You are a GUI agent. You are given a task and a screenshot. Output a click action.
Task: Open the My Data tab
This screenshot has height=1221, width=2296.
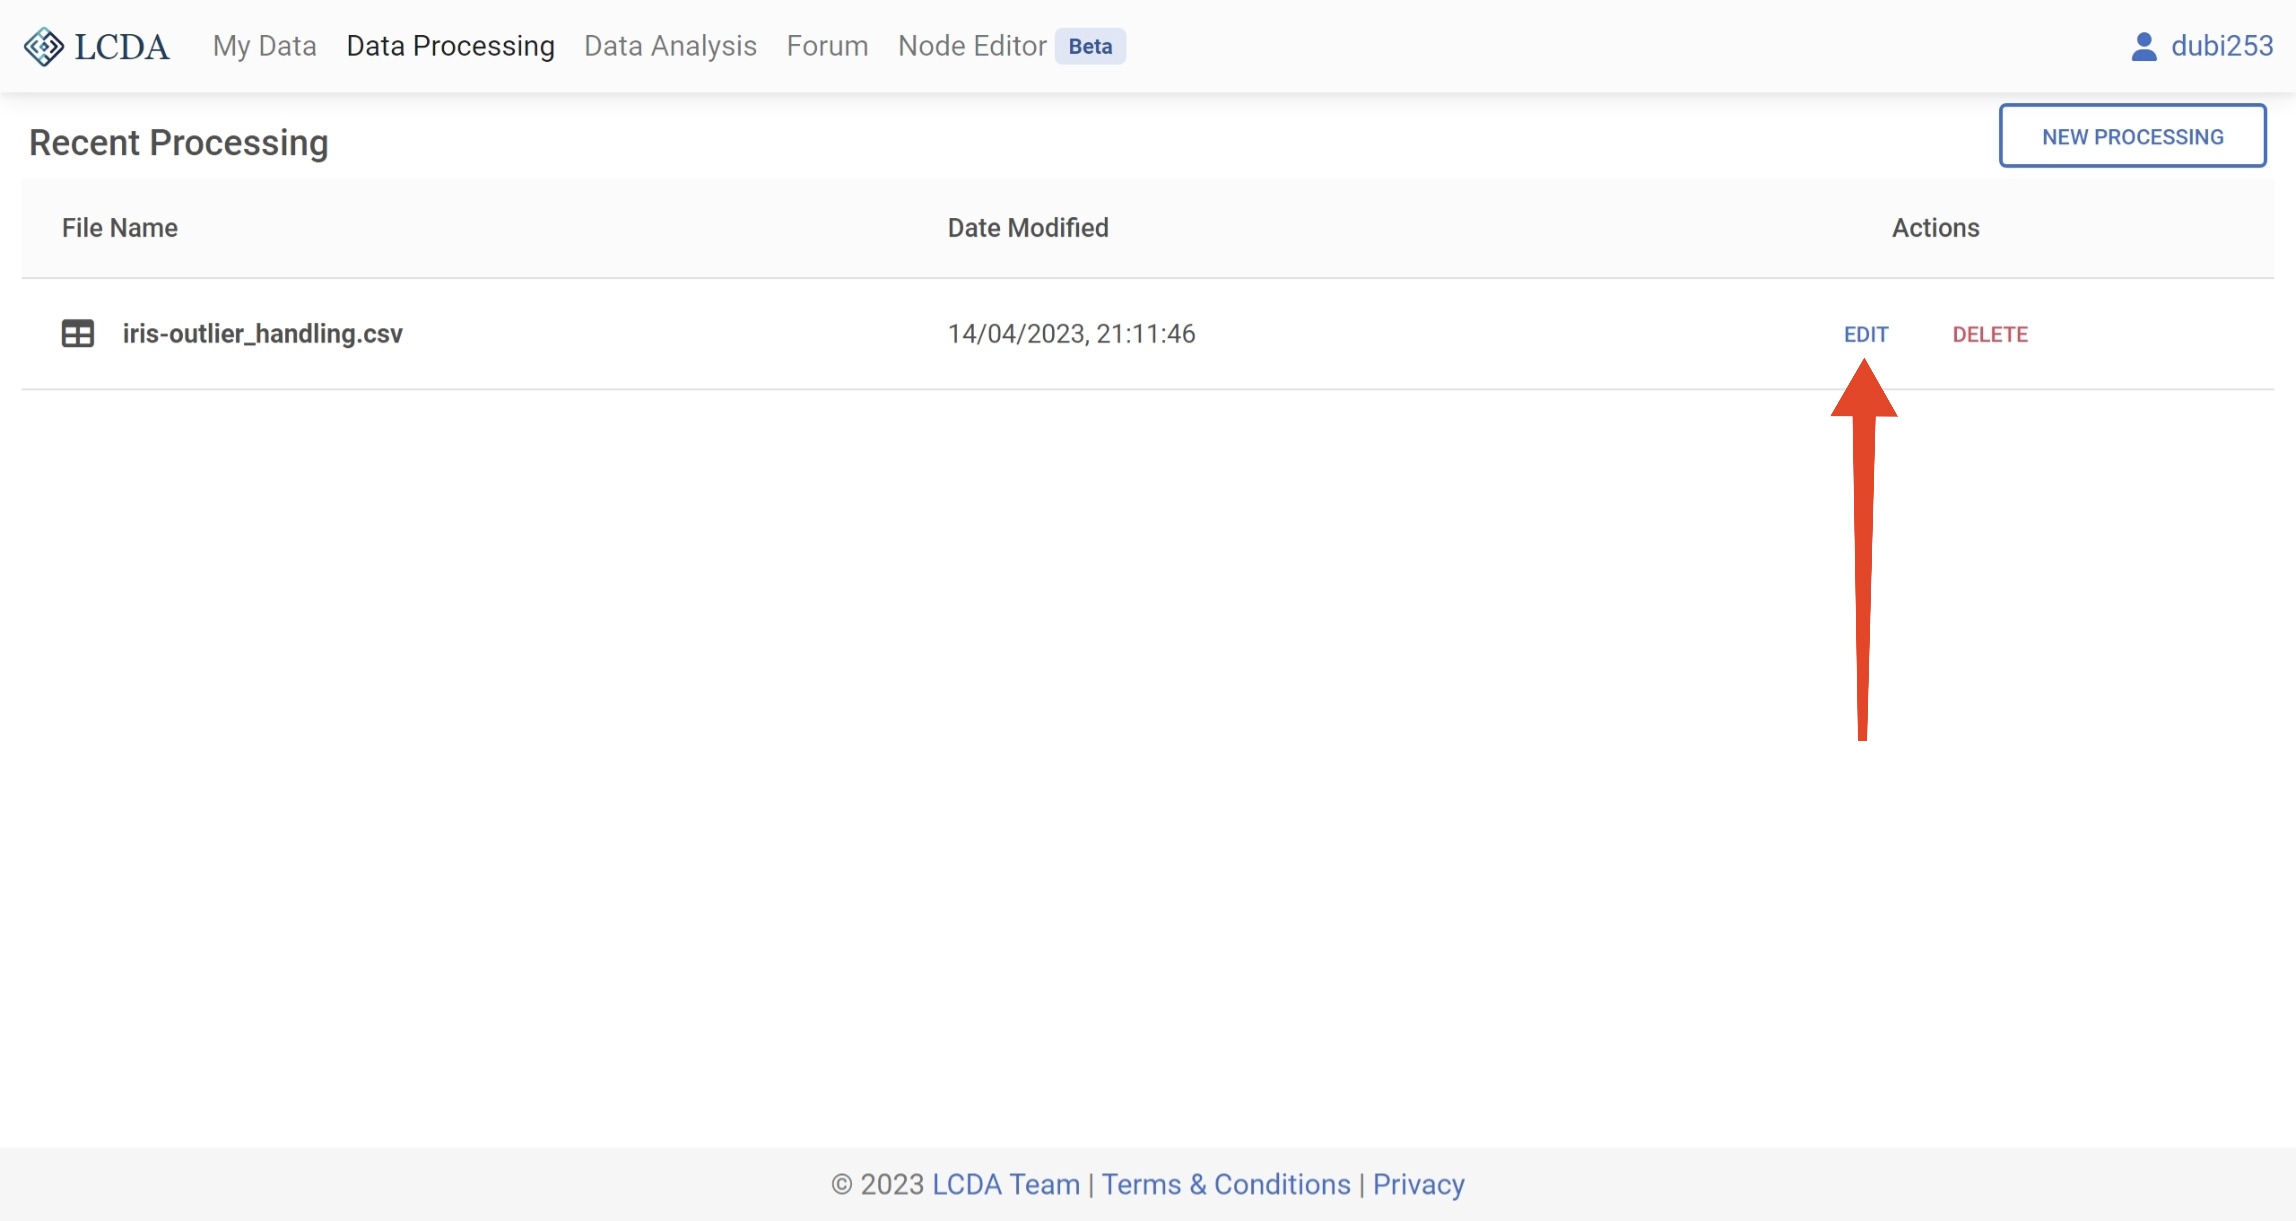click(264, 46)
